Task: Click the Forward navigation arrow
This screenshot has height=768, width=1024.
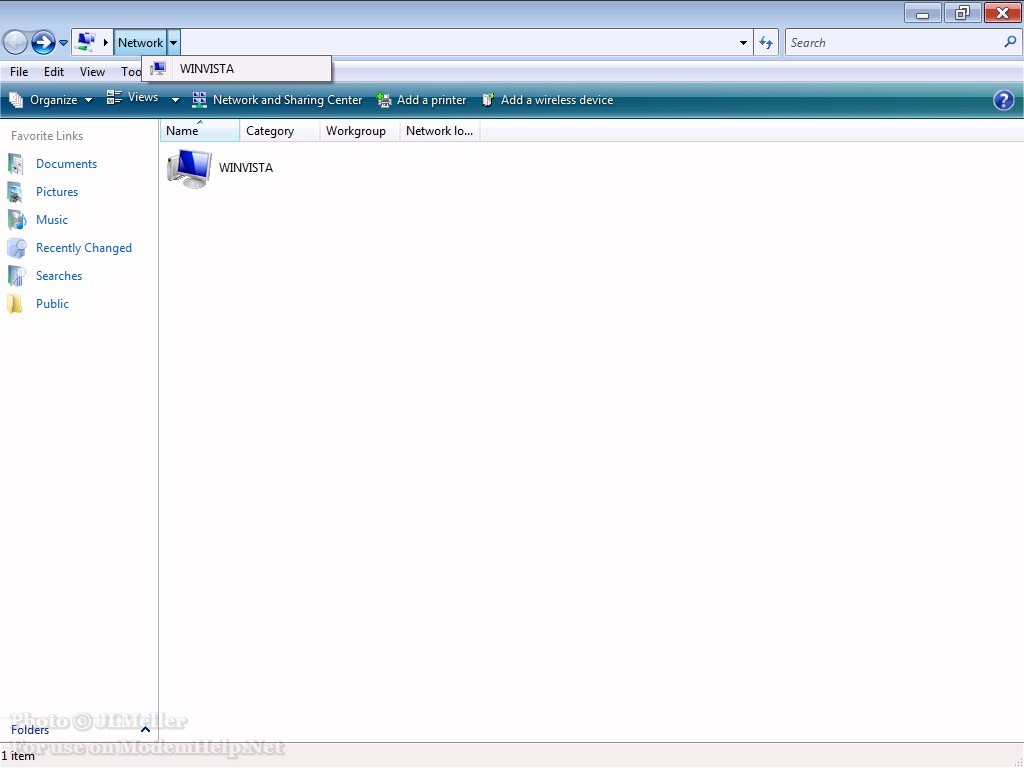Action: click(x=43, y=42)
